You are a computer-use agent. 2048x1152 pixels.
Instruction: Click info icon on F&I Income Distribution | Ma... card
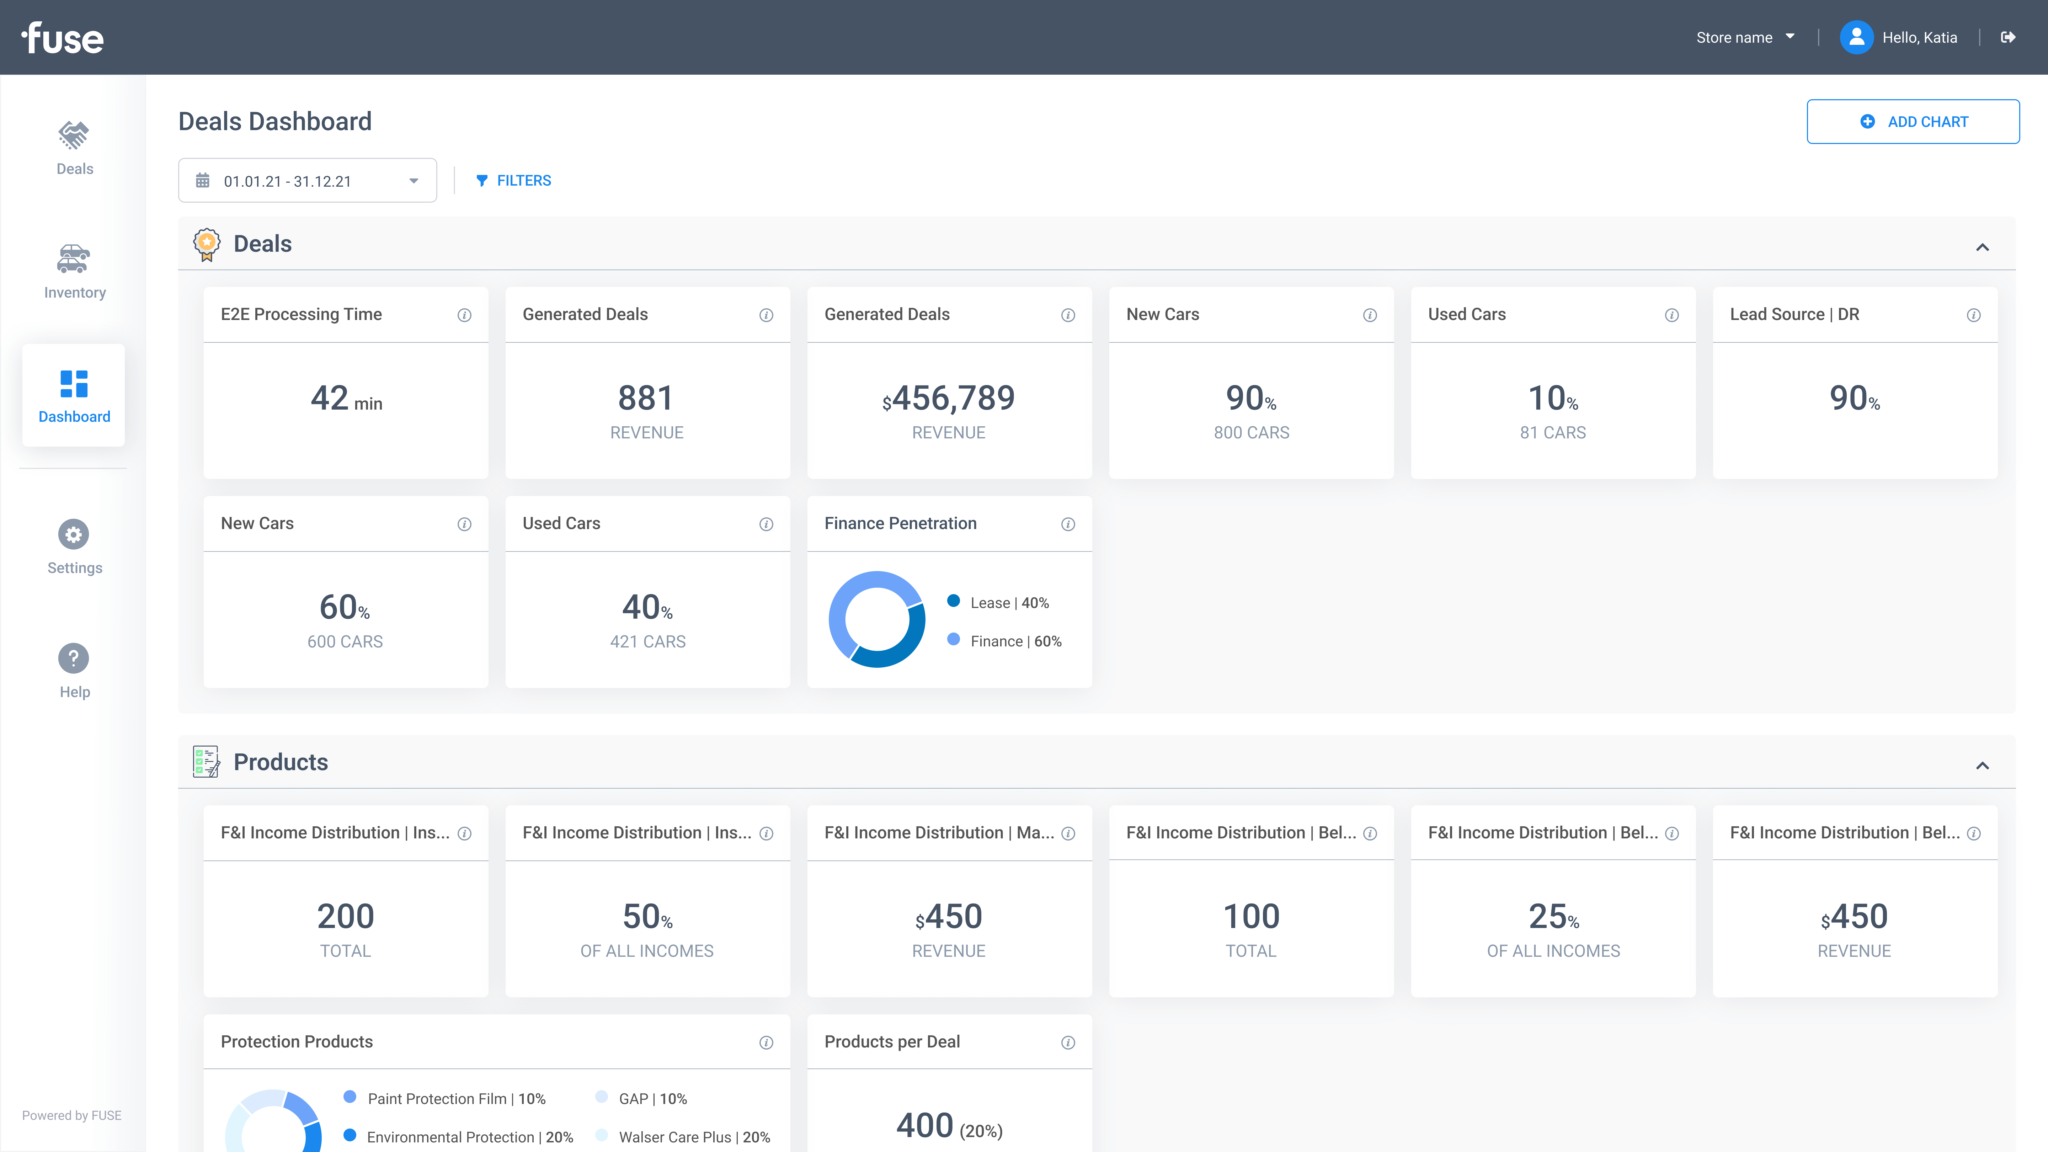click(x=1068, y=833)
